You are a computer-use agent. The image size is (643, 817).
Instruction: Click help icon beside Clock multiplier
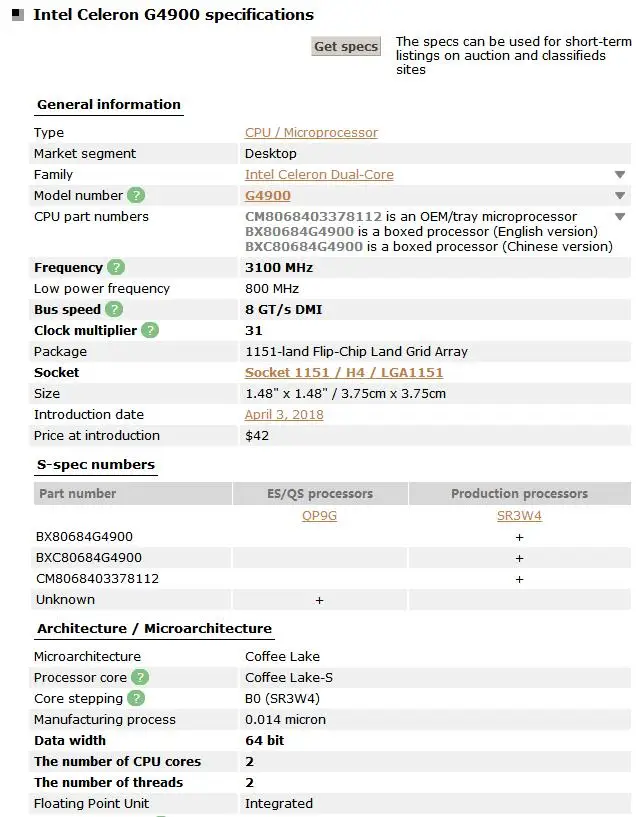point(149,331)
